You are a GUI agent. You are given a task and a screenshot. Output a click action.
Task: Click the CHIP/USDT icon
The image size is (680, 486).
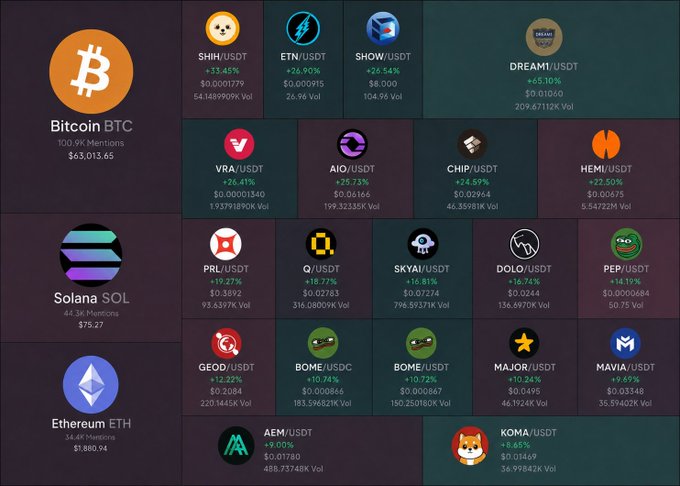point(472,144)
